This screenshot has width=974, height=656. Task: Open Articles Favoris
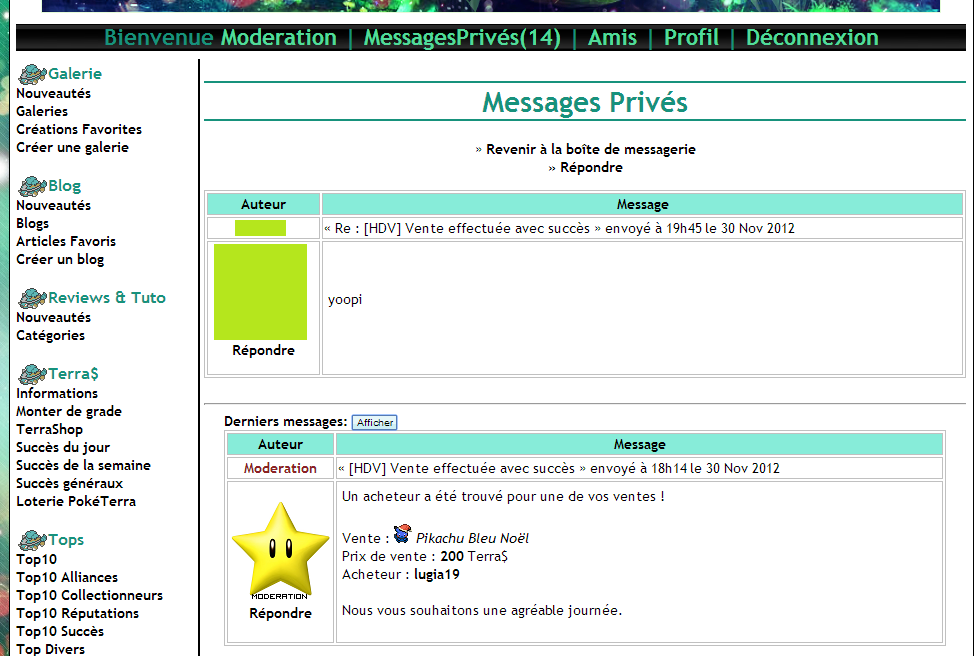[66, 241]
